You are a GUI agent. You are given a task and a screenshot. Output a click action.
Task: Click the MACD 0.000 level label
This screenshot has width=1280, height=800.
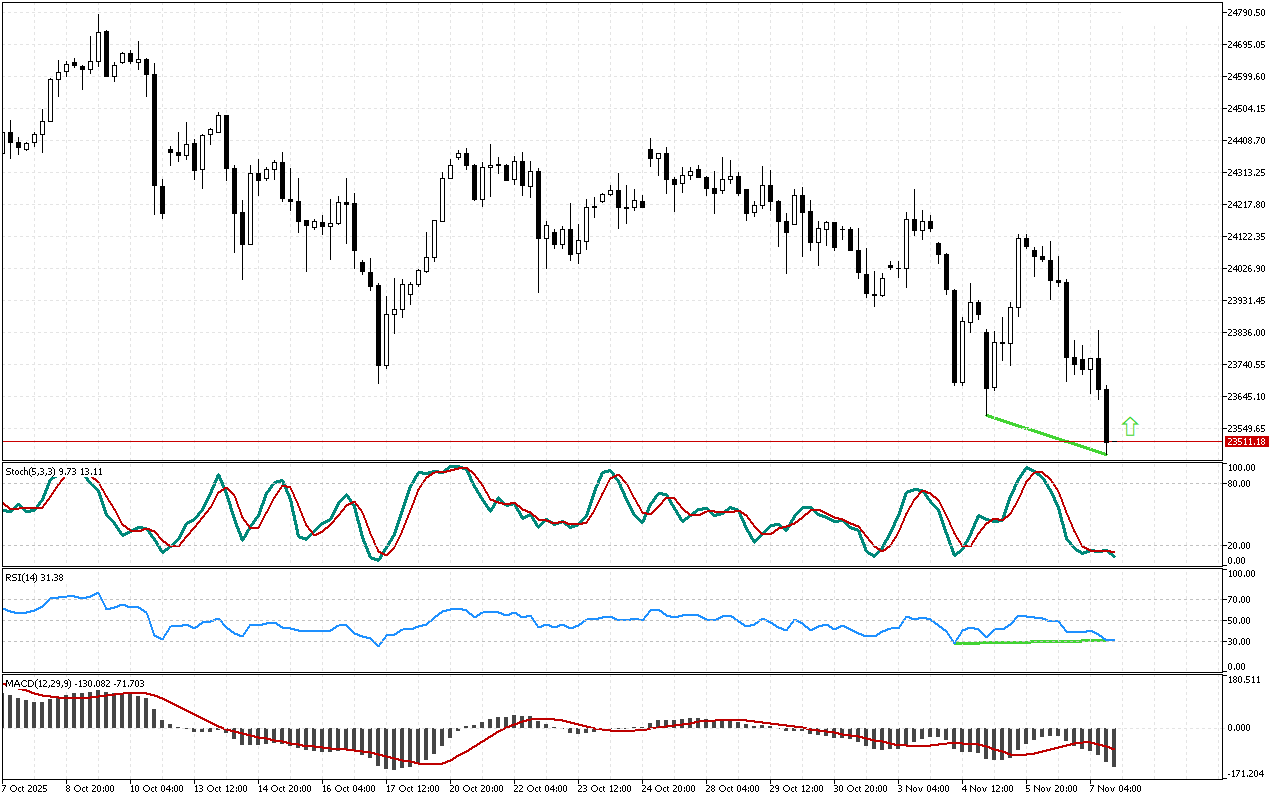tap(1243, 727)
